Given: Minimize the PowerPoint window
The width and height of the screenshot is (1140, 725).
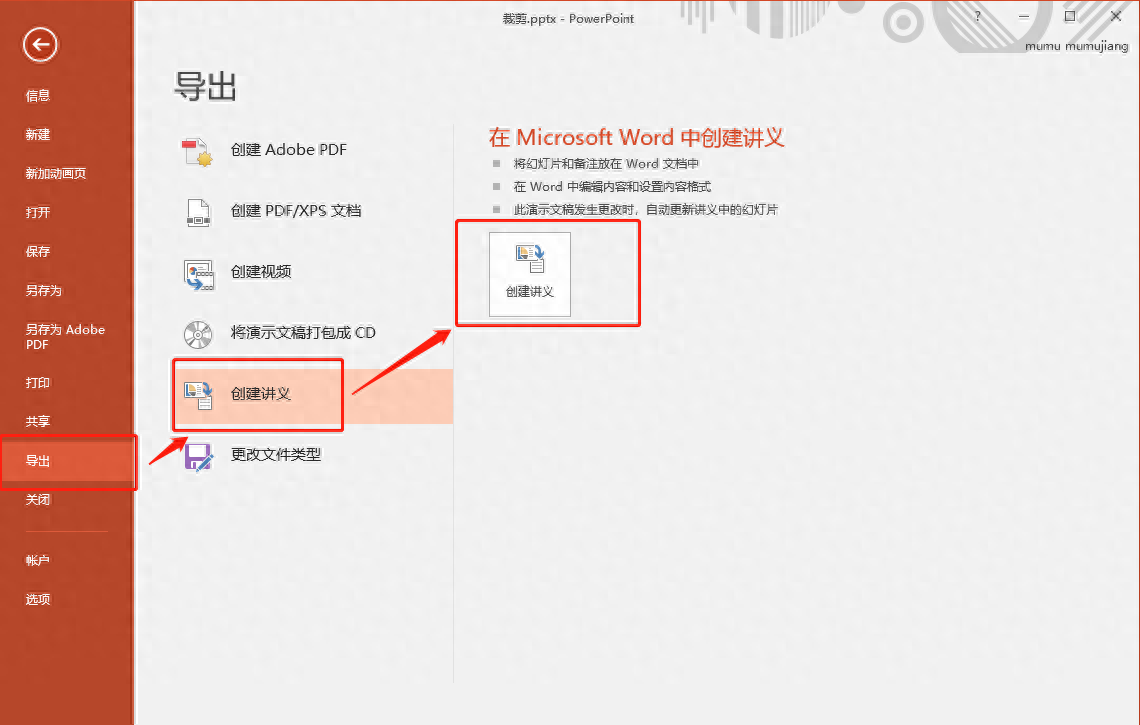Looking at the screenshot, I should (1024, 16).
